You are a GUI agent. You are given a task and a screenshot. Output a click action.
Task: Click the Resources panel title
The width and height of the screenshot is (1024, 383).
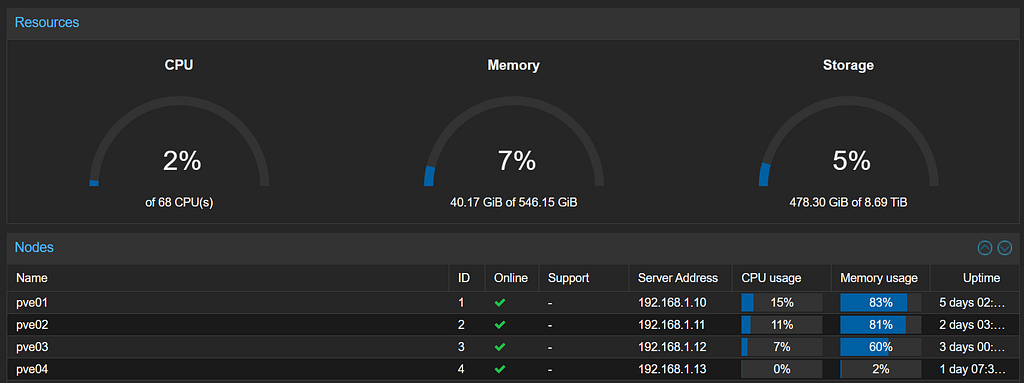47,22
